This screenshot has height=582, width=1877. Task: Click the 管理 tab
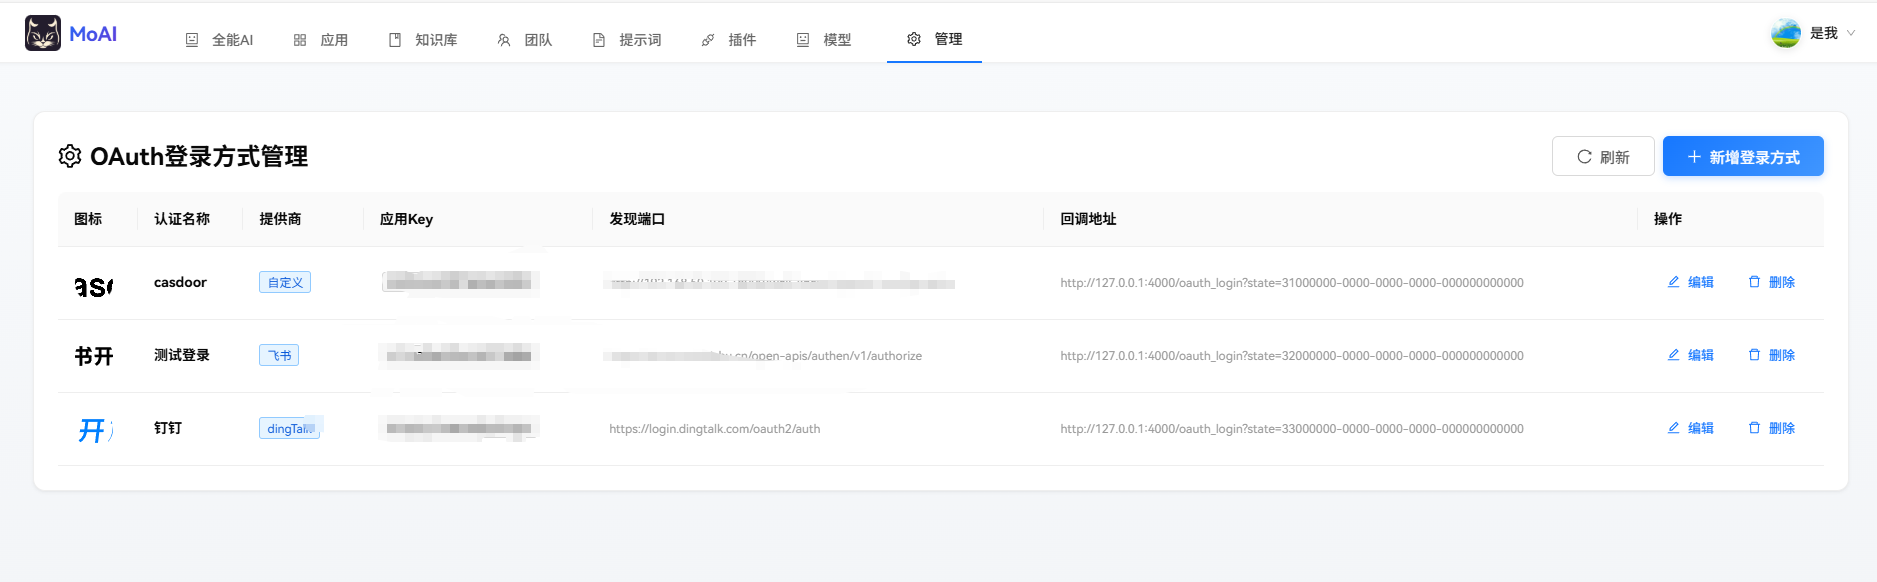click(x=934, y=39)
